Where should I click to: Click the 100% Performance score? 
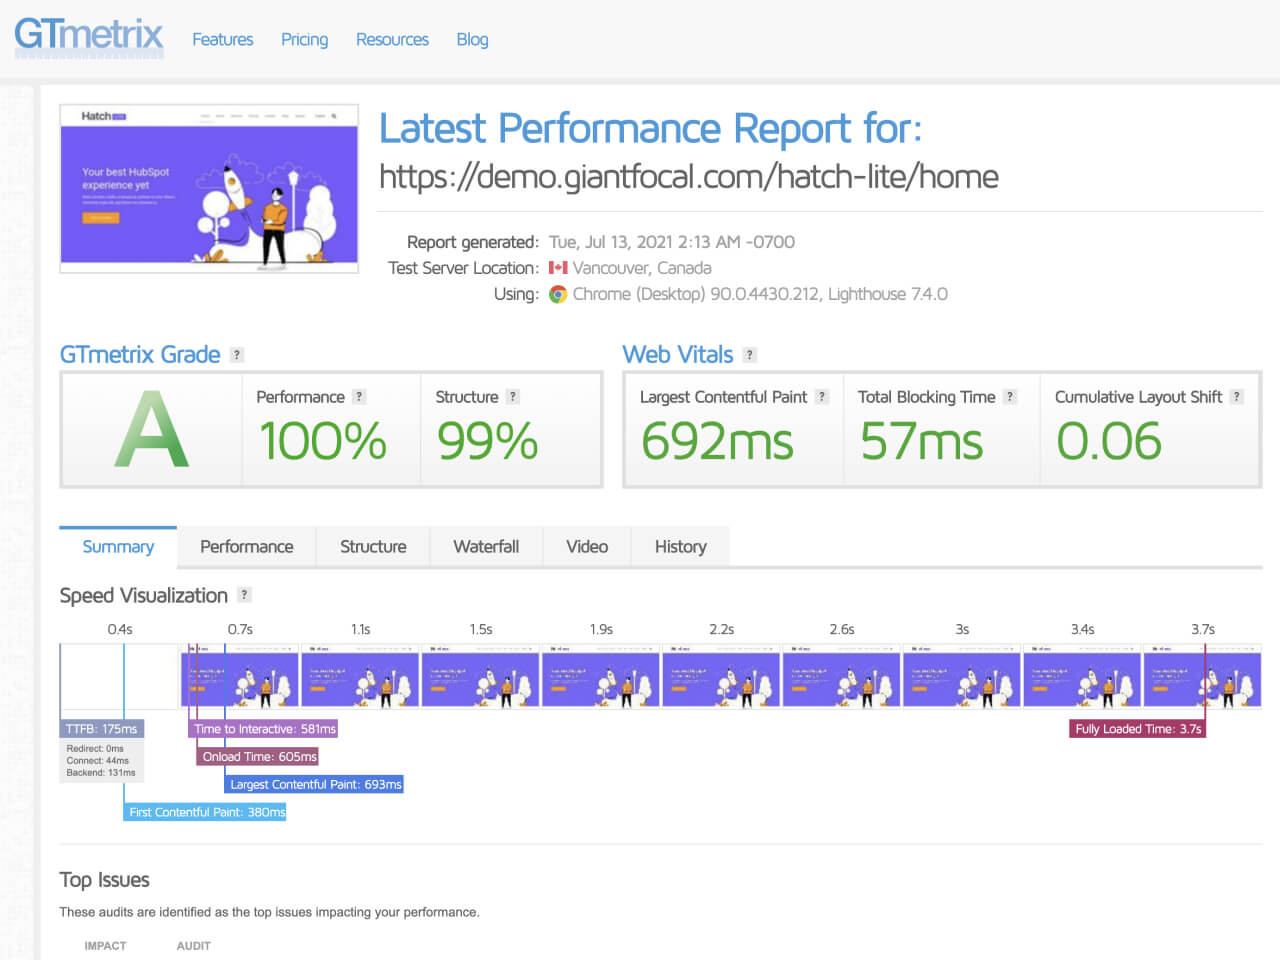point(323,441)
